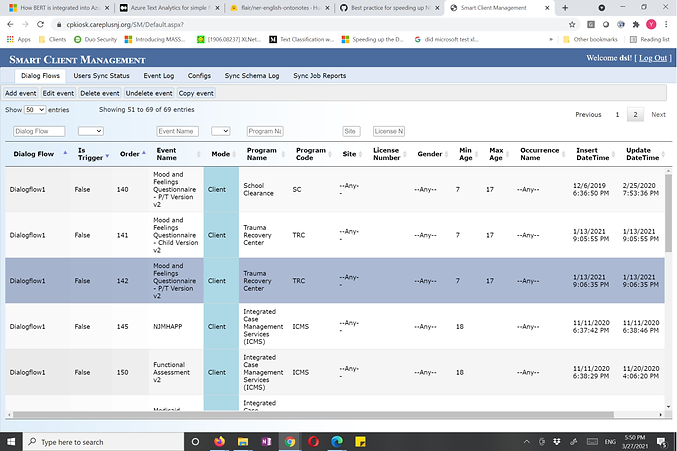Open Firefox from the taskbar

(x=218, y=441)
